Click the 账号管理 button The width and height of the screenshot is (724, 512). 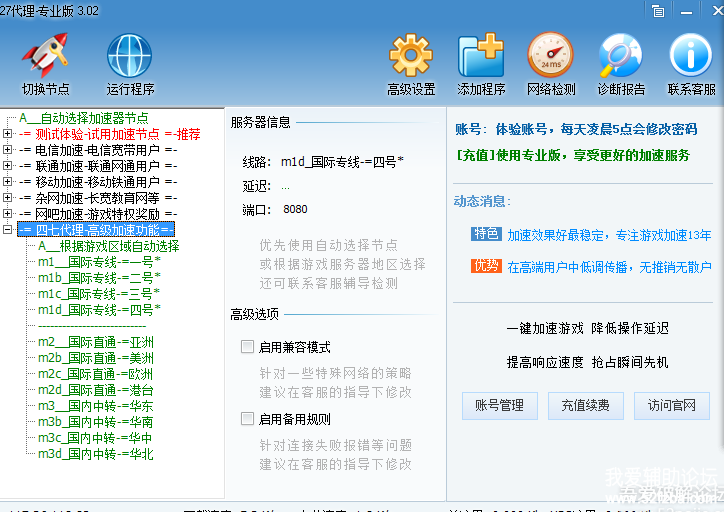(499, 406)
